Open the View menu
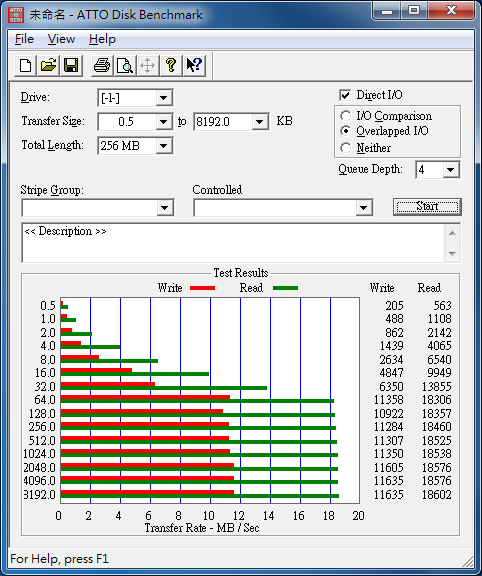Screen dimensions: 482x576 tap(61, 39)
